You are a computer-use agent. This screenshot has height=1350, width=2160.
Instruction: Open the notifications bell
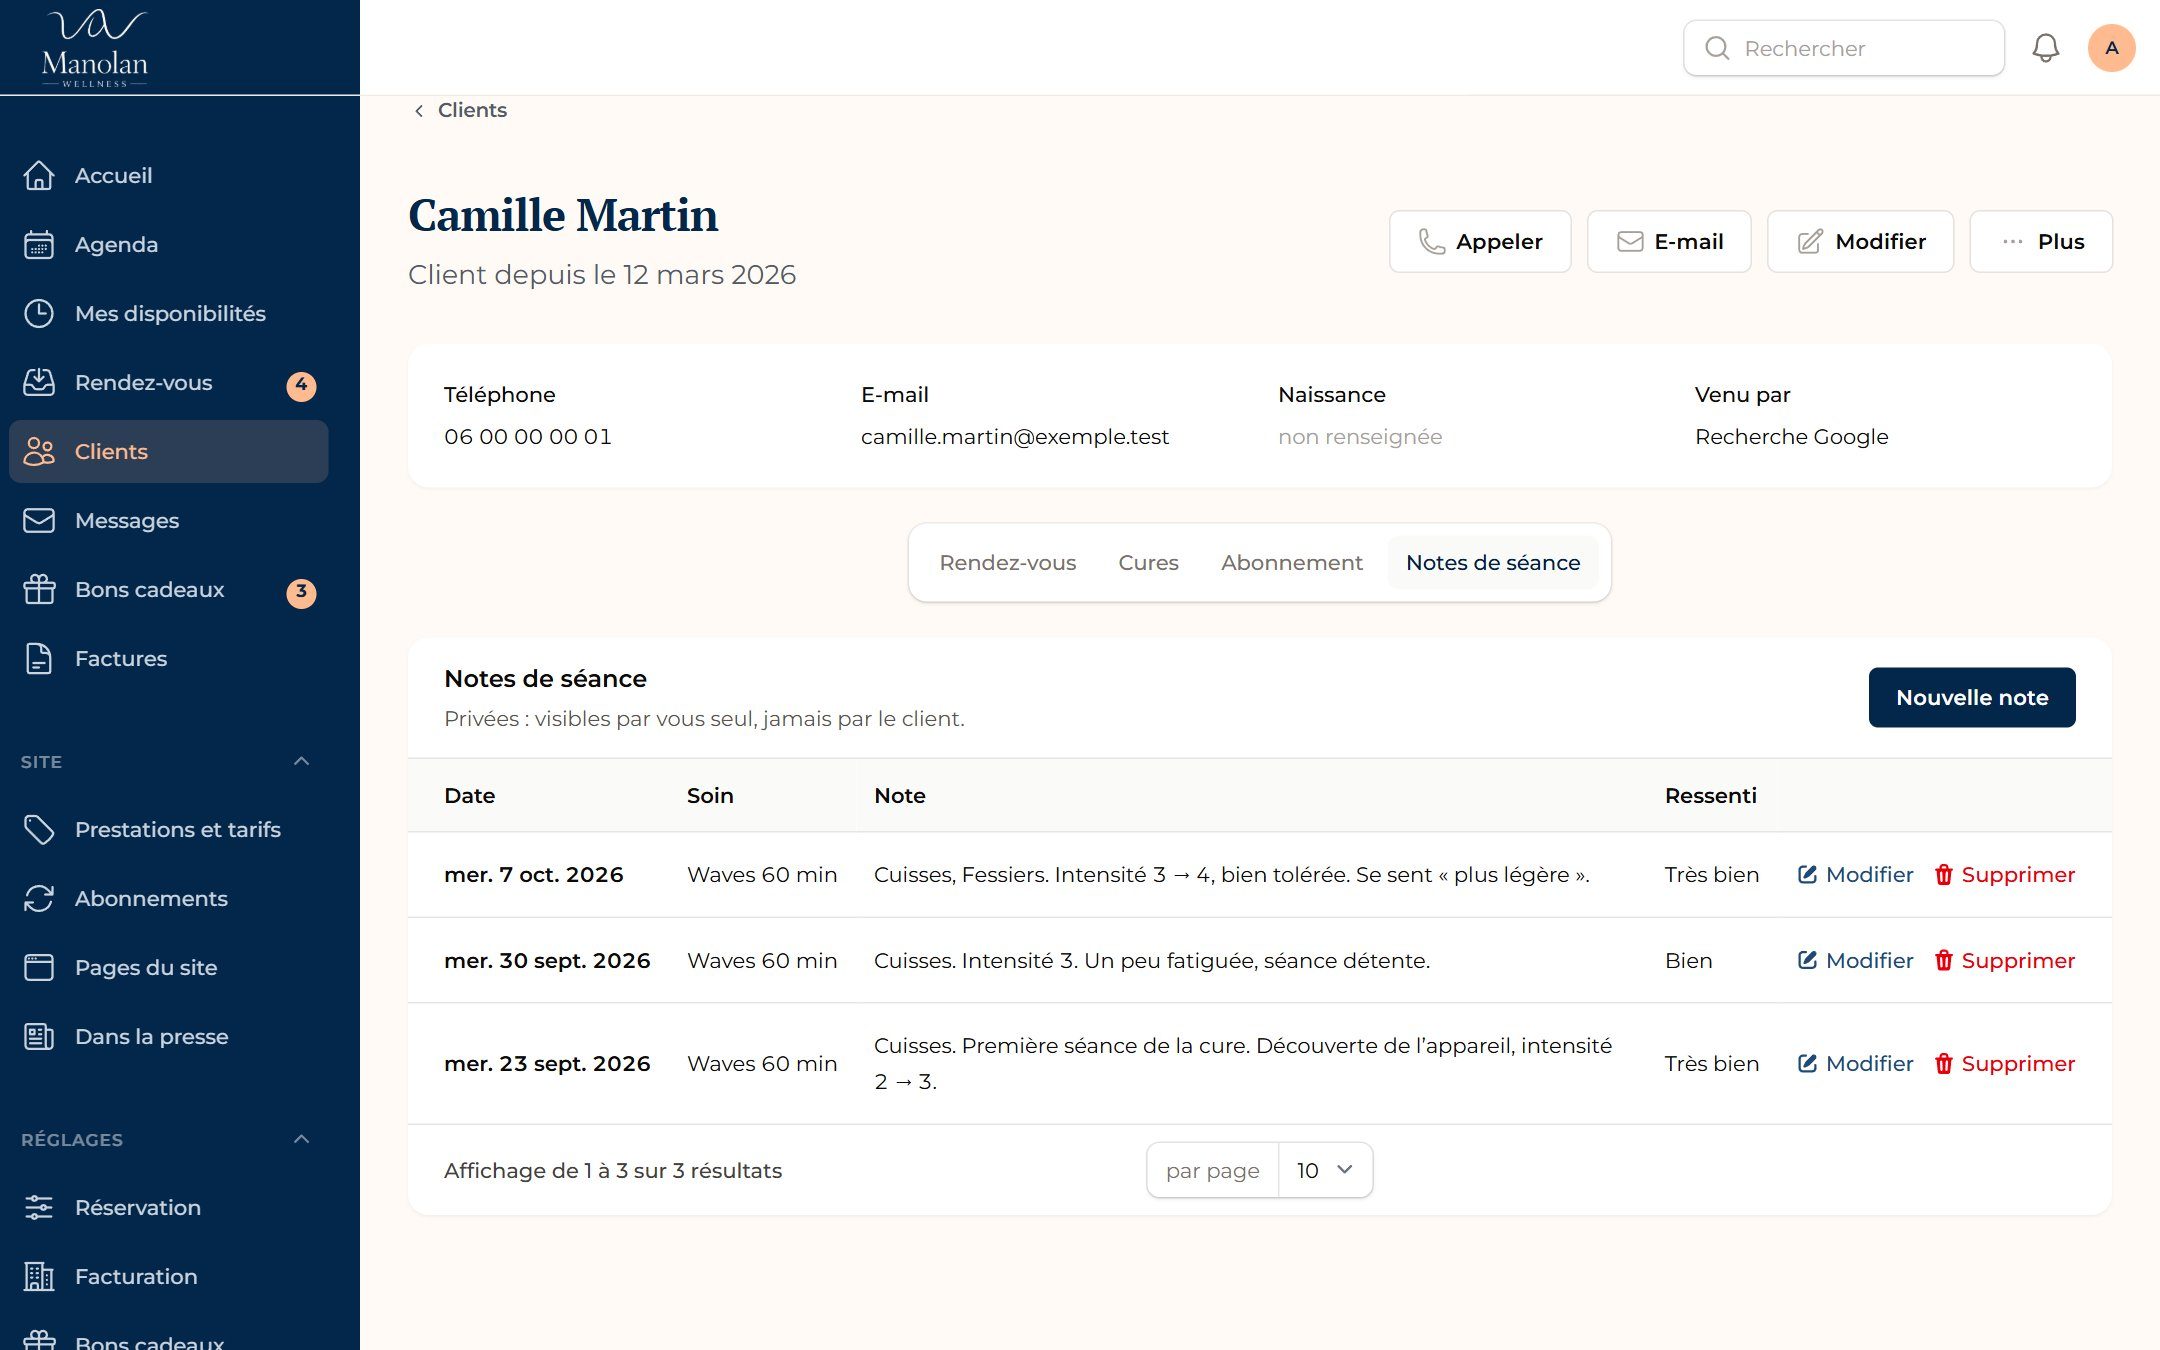click(x=2045, y=48)
